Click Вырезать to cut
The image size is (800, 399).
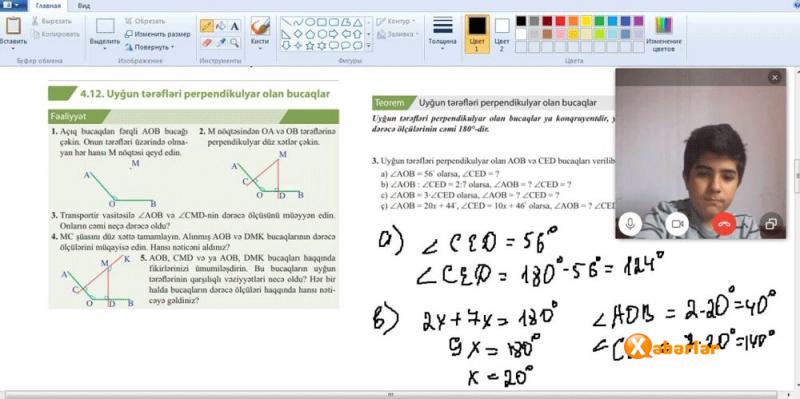point(52,21)
